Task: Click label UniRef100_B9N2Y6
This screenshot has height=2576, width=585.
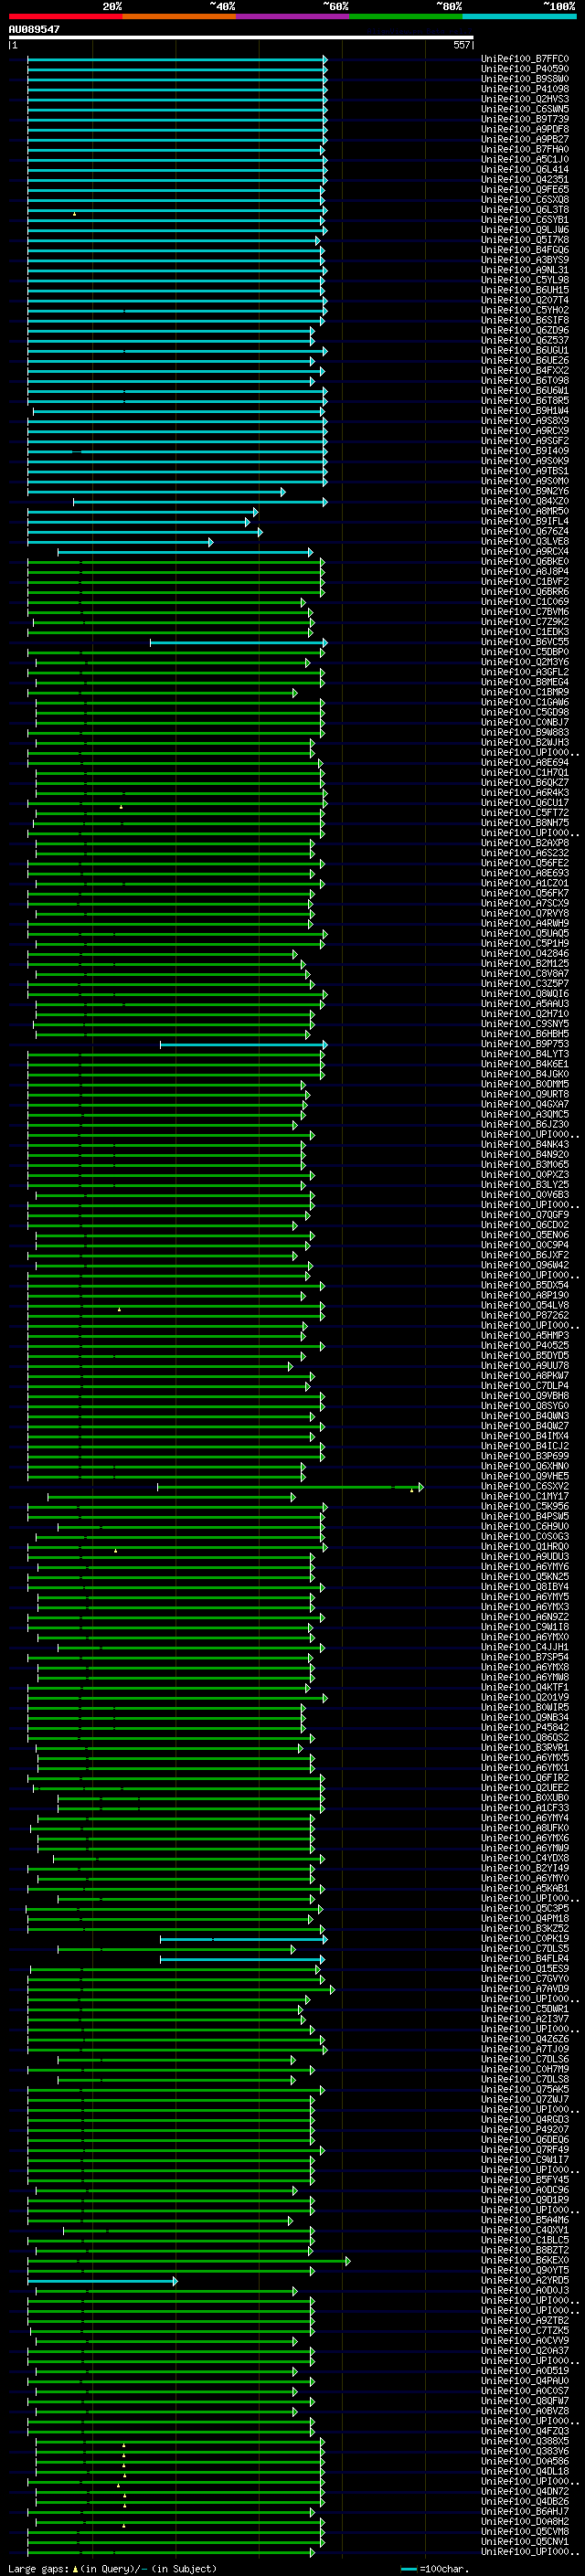Action: pos(525,491)
